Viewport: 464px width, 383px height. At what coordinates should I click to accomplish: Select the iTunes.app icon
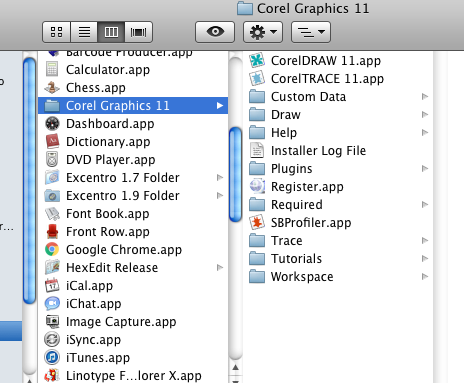coord(52,357)
